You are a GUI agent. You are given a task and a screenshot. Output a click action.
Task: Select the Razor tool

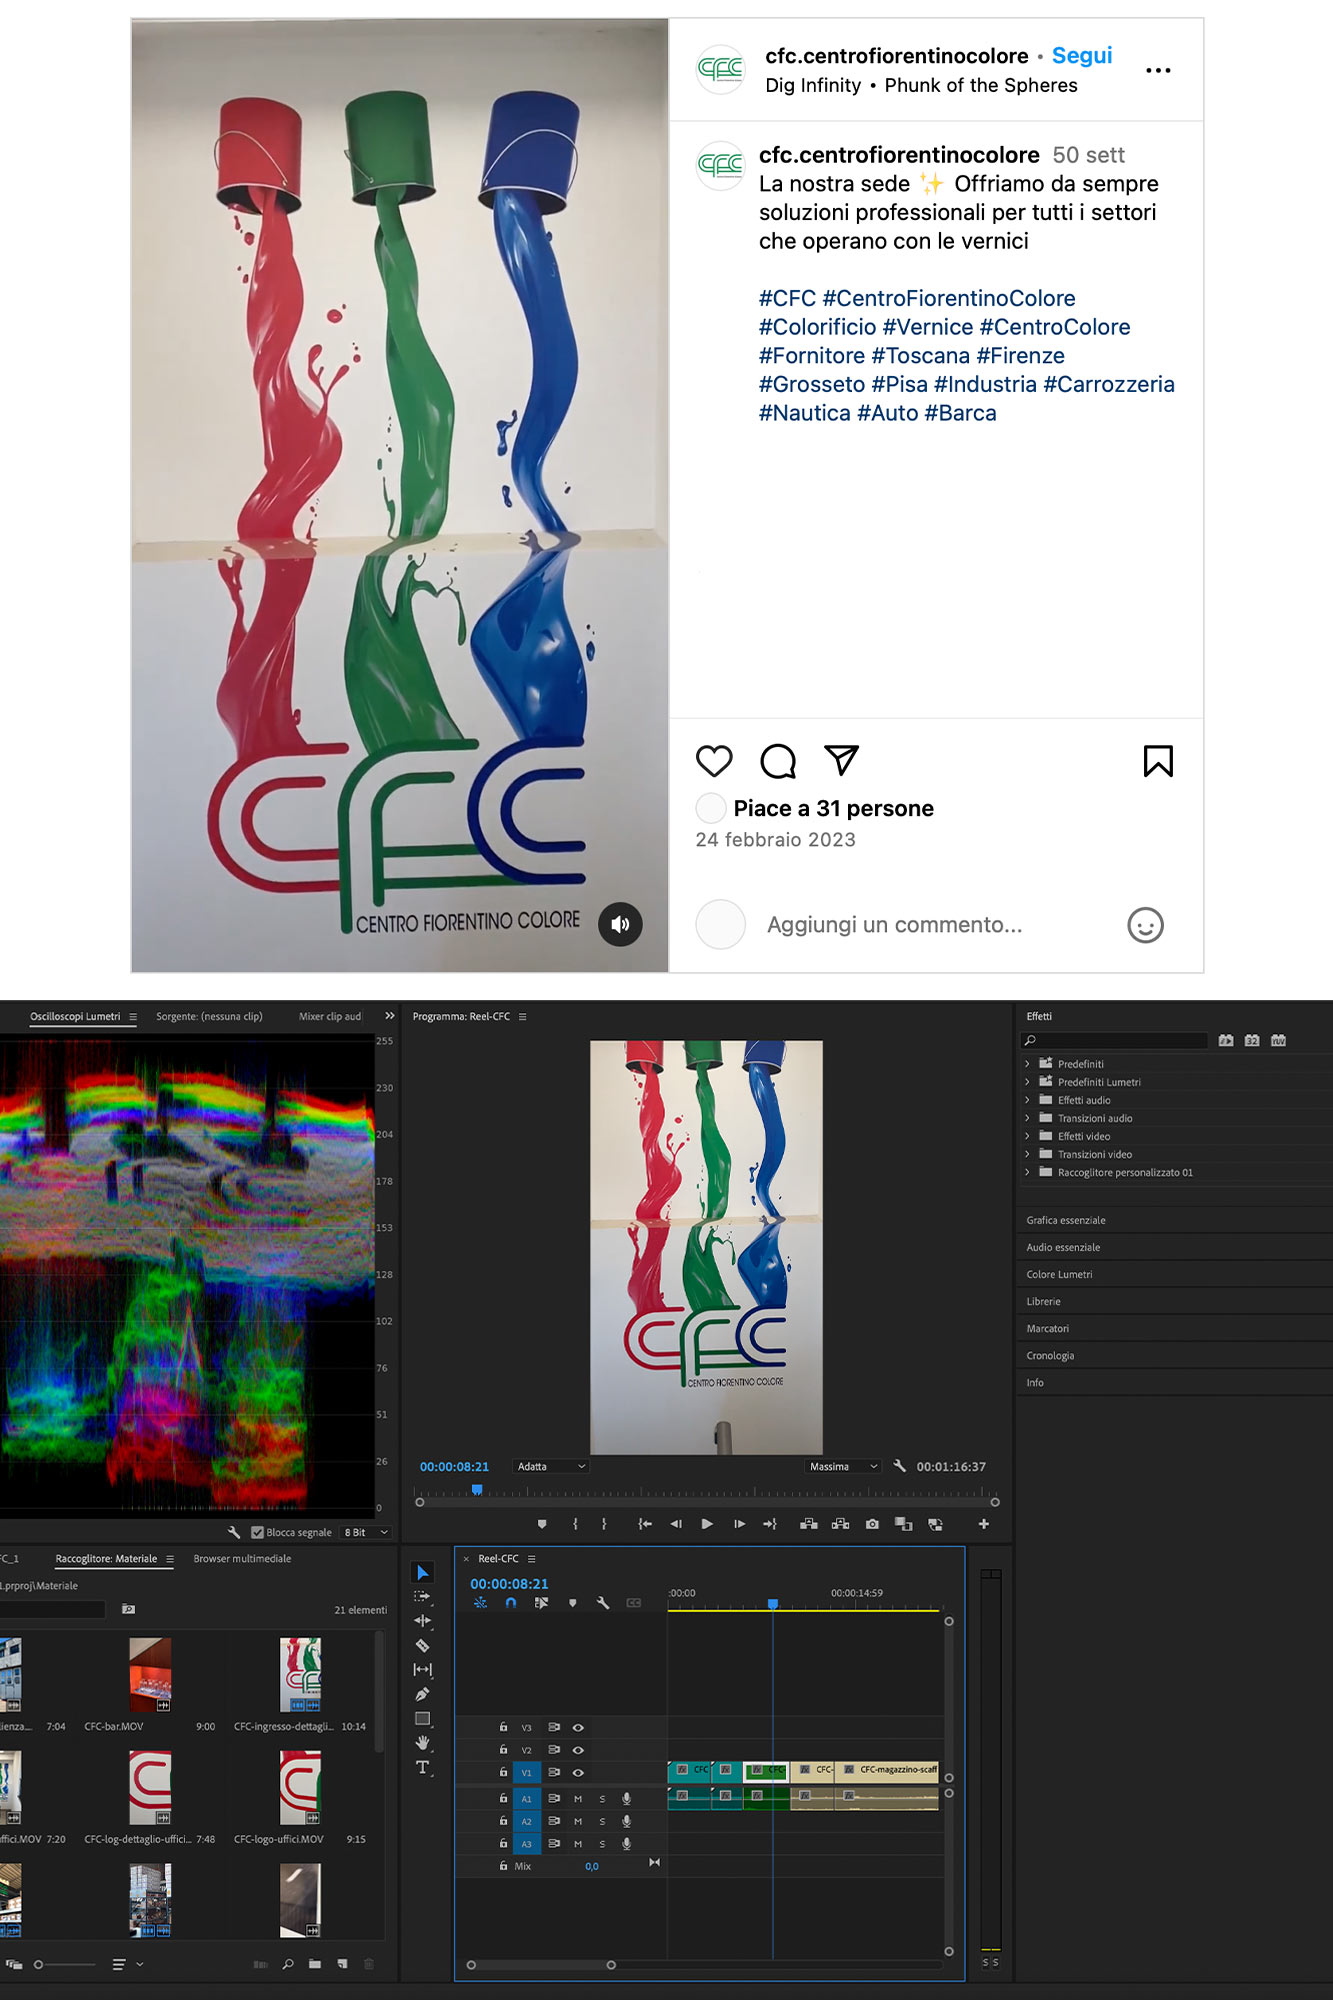(422, 1645)
